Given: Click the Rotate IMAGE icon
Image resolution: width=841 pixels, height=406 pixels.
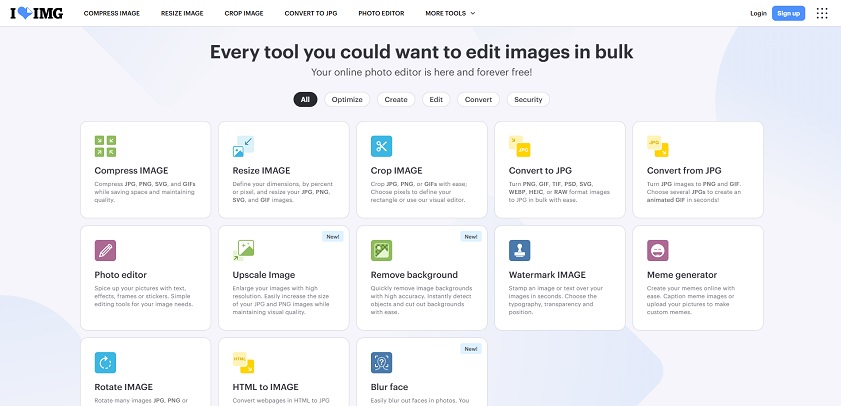Looking at the screenshot, I should 105,361.
